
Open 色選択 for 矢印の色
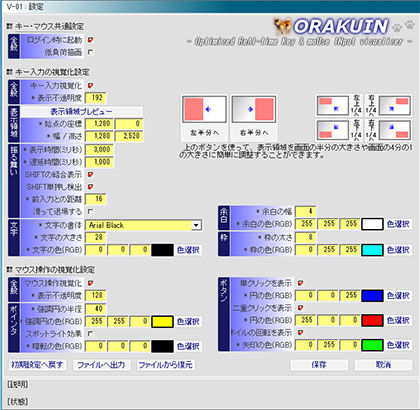pos(398,345)
